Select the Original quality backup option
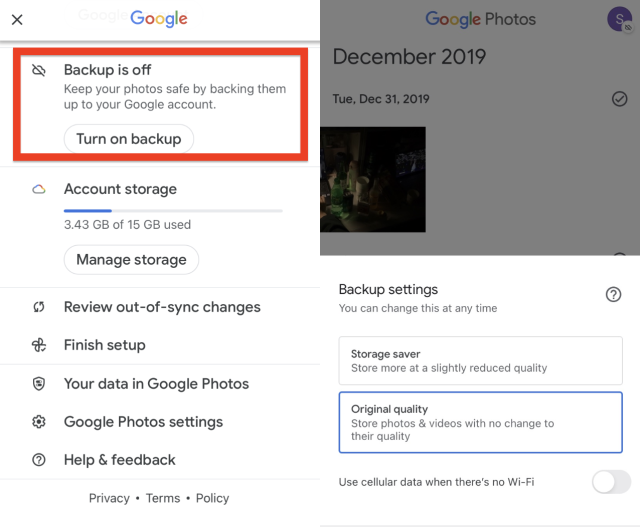The image size is (640, 529). tap(480, 422)
